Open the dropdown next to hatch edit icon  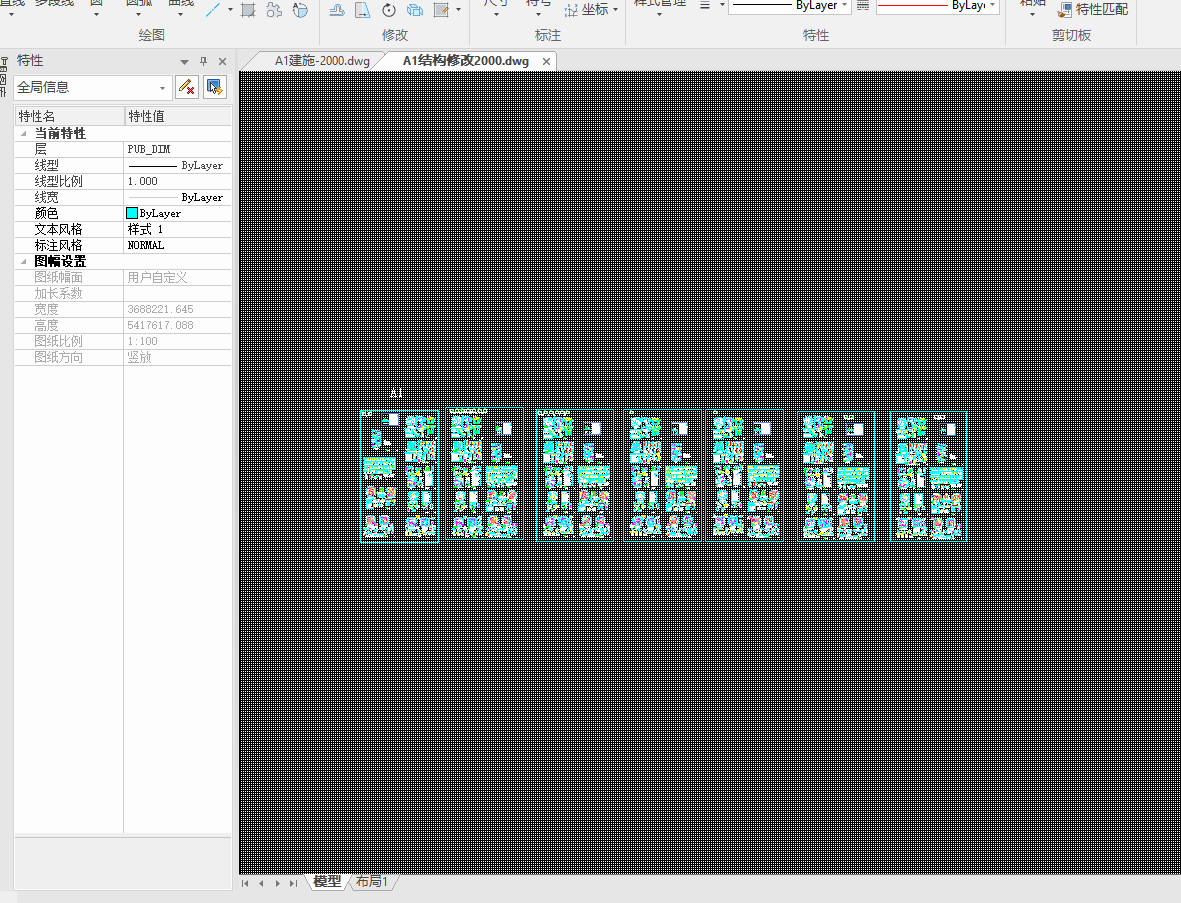[x=458, y=10]
